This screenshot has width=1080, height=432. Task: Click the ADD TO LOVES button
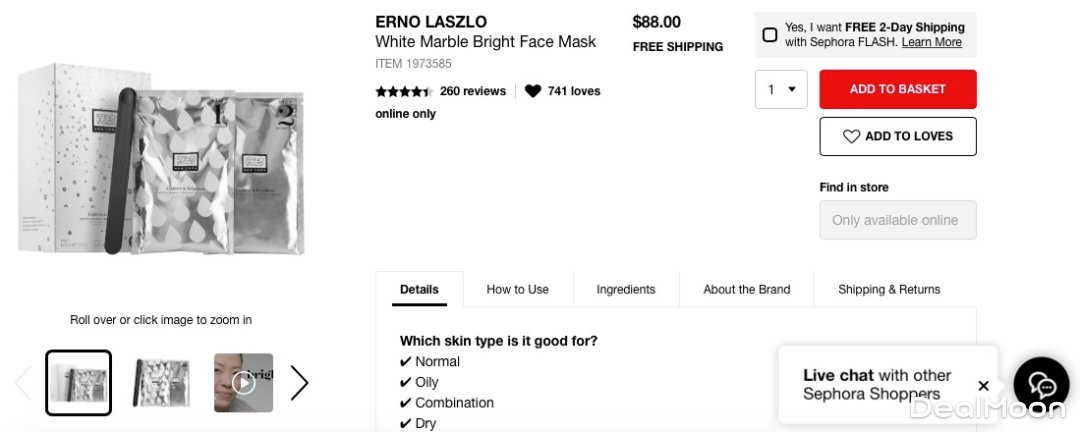click(897, 136)
